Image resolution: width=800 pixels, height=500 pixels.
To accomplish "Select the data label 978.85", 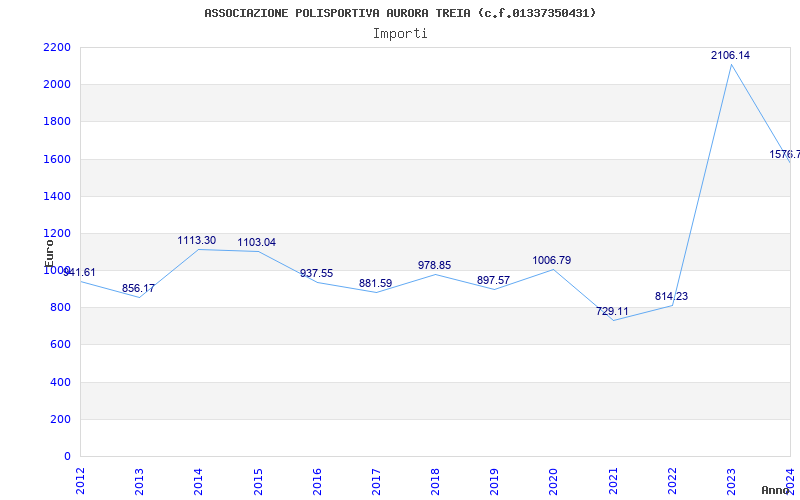I will pyautogui.click(x=434, y=265).
